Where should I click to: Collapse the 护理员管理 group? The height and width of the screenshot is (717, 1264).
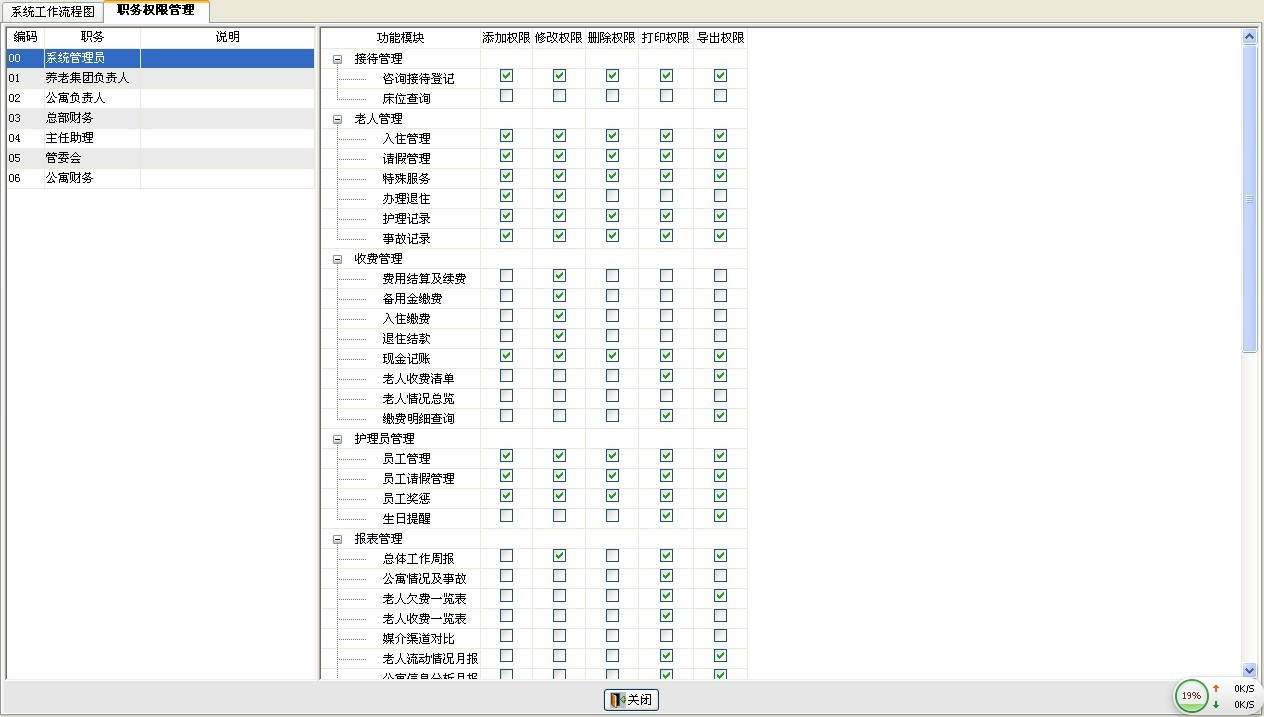[338, 439]
